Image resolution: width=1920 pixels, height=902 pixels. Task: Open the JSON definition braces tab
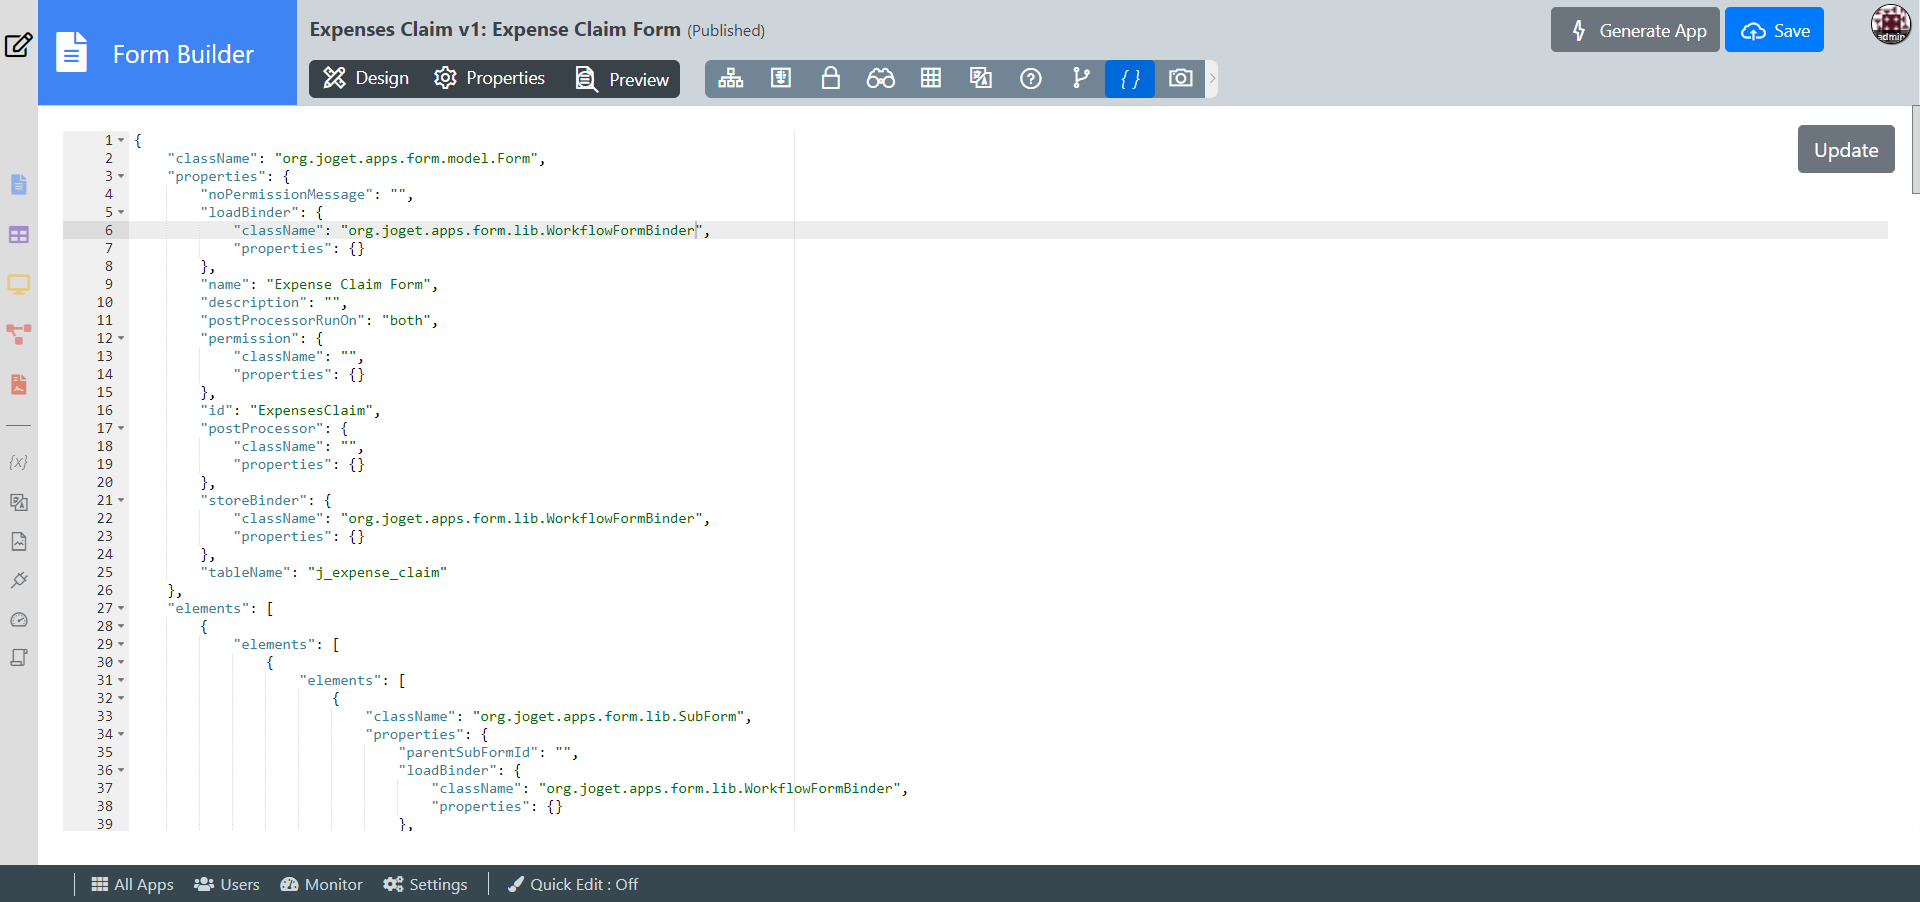1130,79
